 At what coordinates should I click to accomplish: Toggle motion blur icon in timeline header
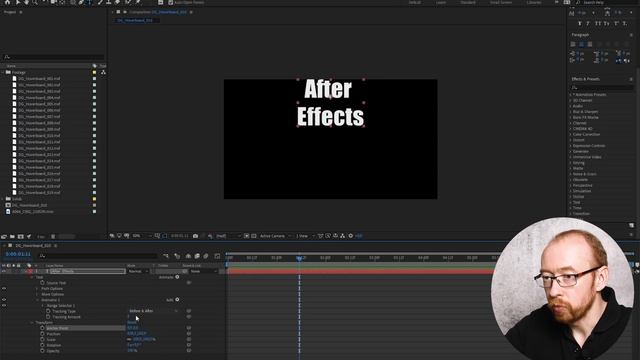(x=206, y=256)
